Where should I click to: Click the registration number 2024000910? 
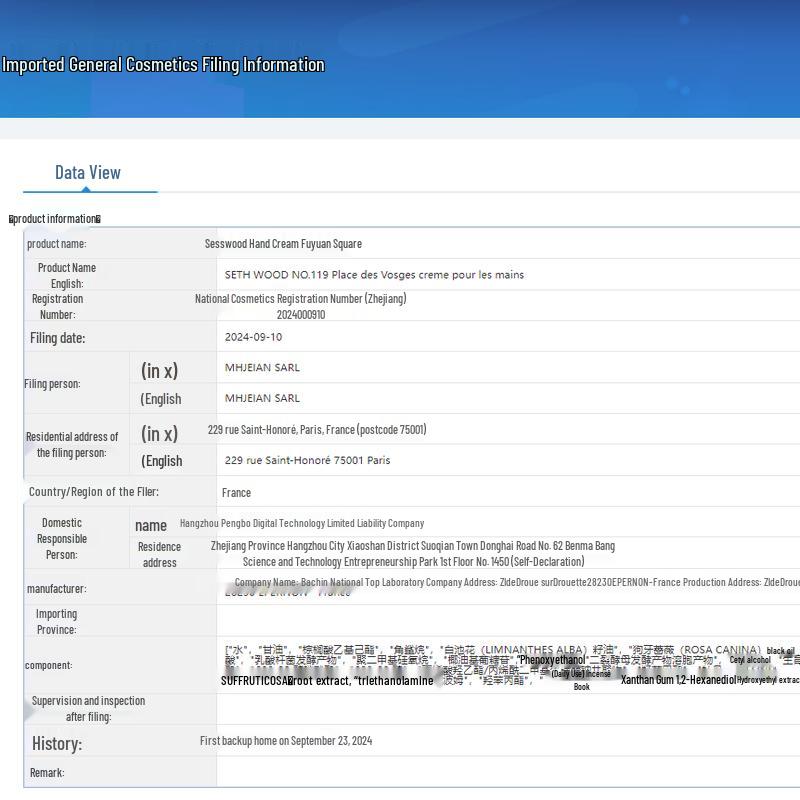300,315
